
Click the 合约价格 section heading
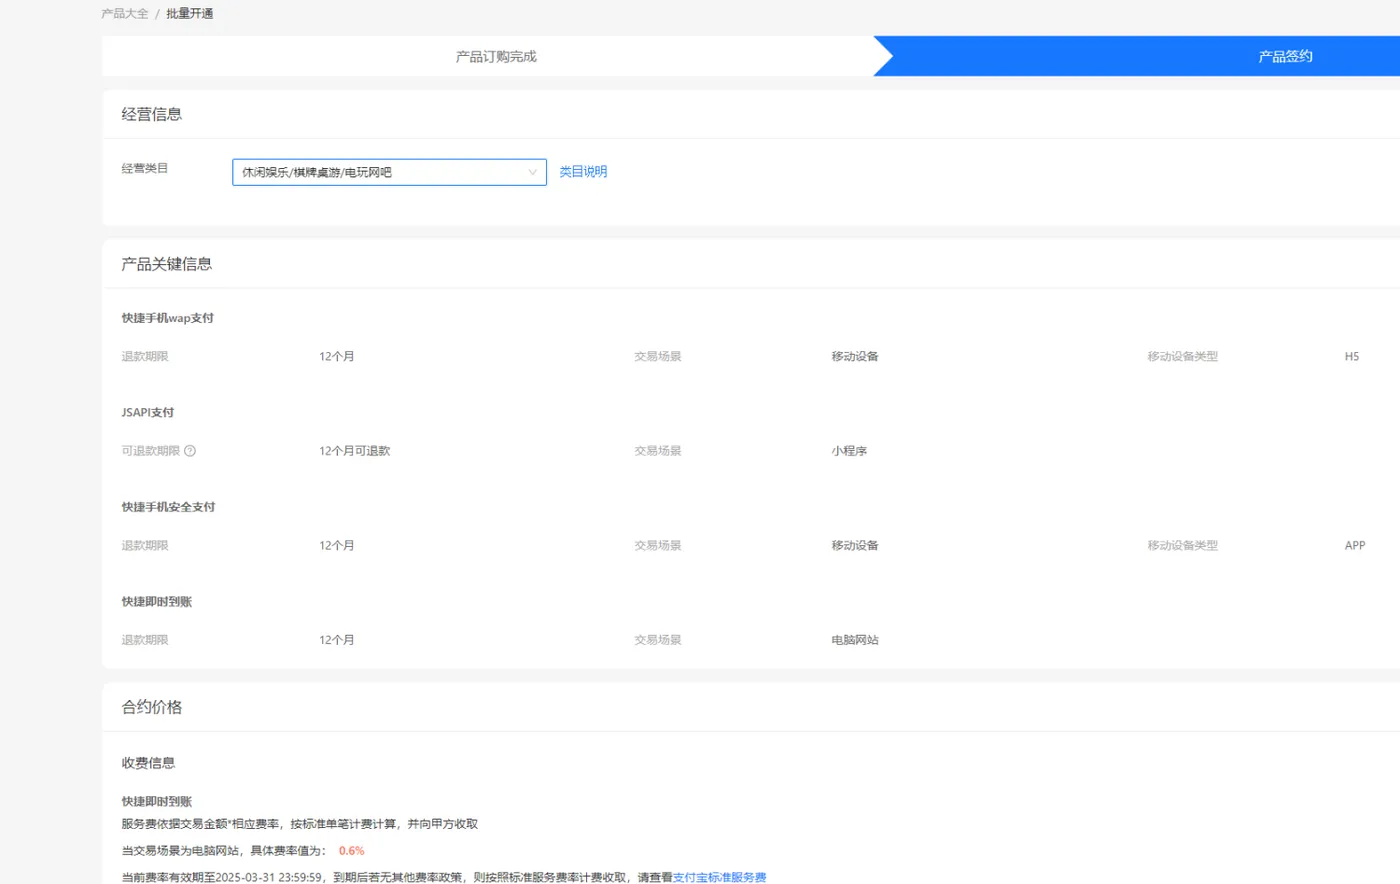pos(152,707)
